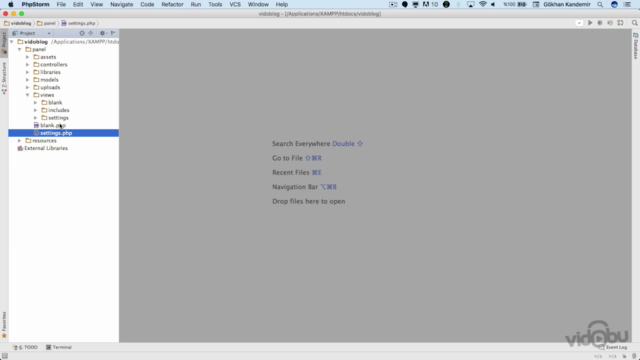Open the Edit menu
640x360 pixels.
pyautogui.click(x=78, y=4)
